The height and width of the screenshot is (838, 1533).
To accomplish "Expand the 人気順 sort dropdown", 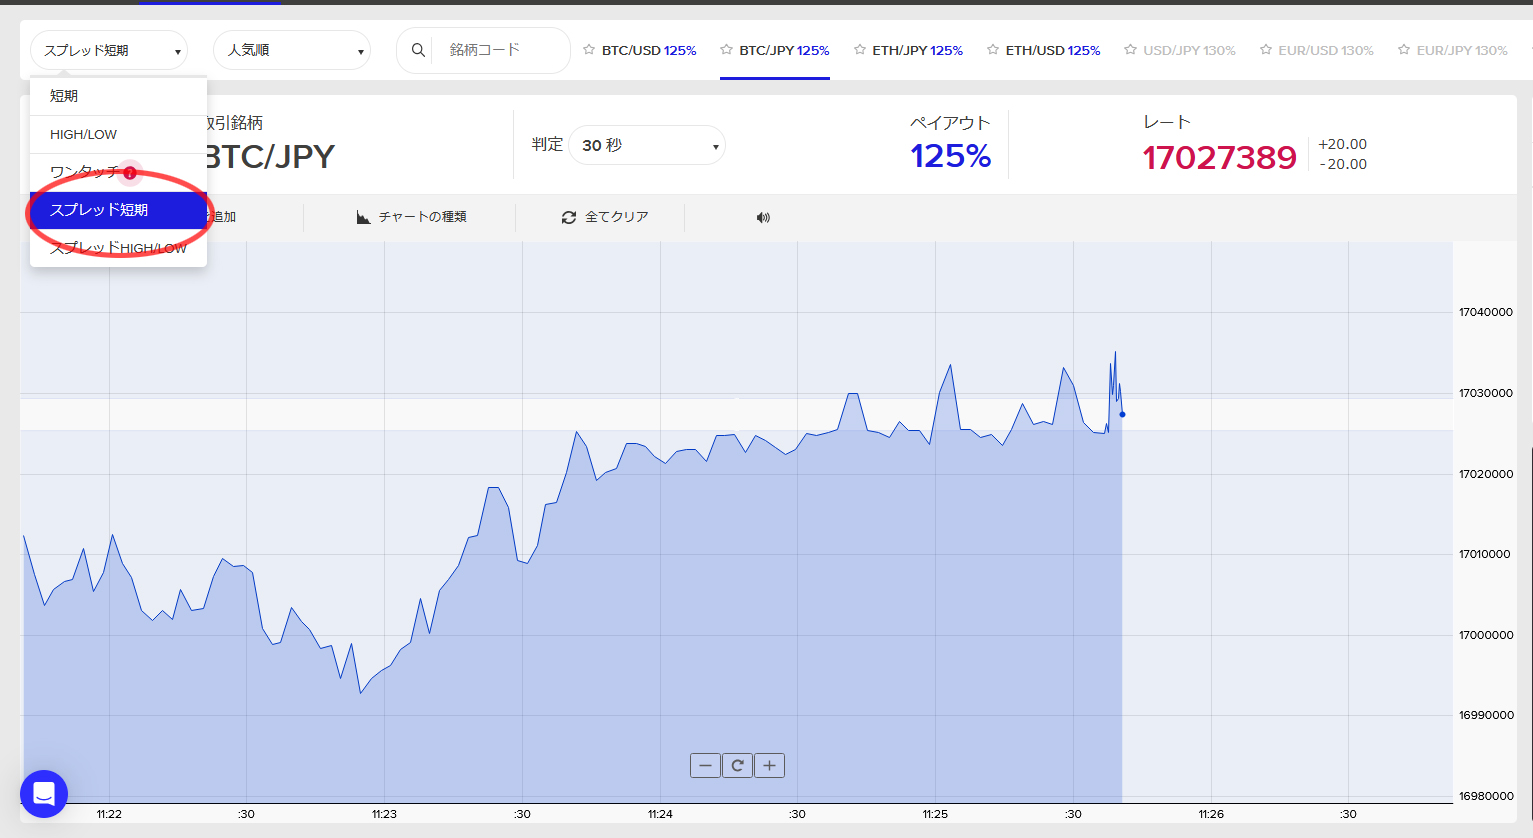I will tap(292, 50).
